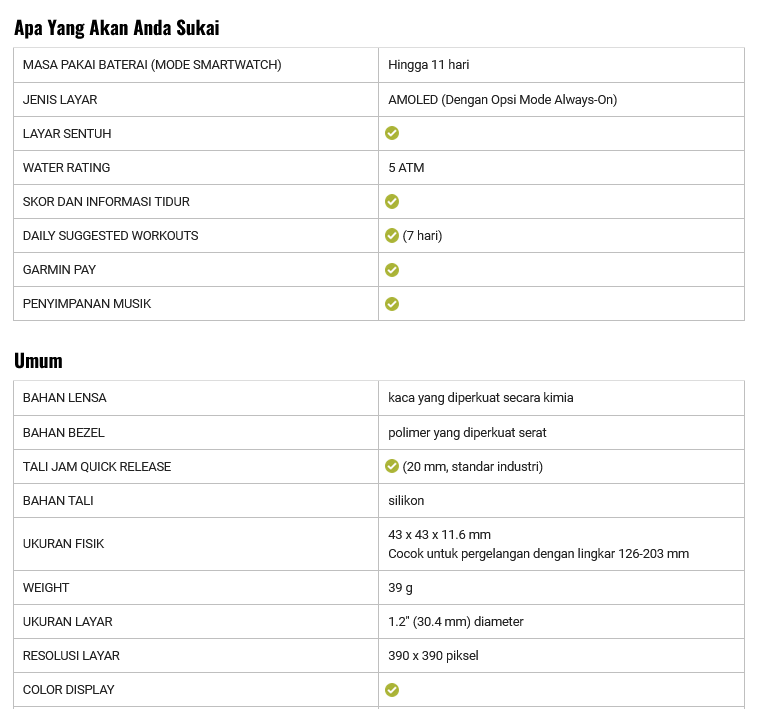Click the AMOLED screen type value
This screenshot has width=759, height=709.
pos(502,99)
